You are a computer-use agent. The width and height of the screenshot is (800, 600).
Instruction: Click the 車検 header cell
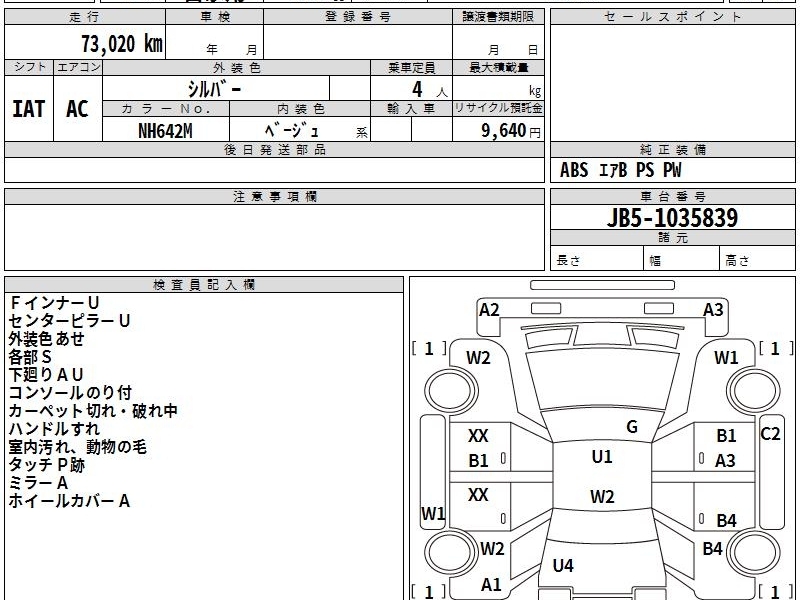click(x=215, y=17)
